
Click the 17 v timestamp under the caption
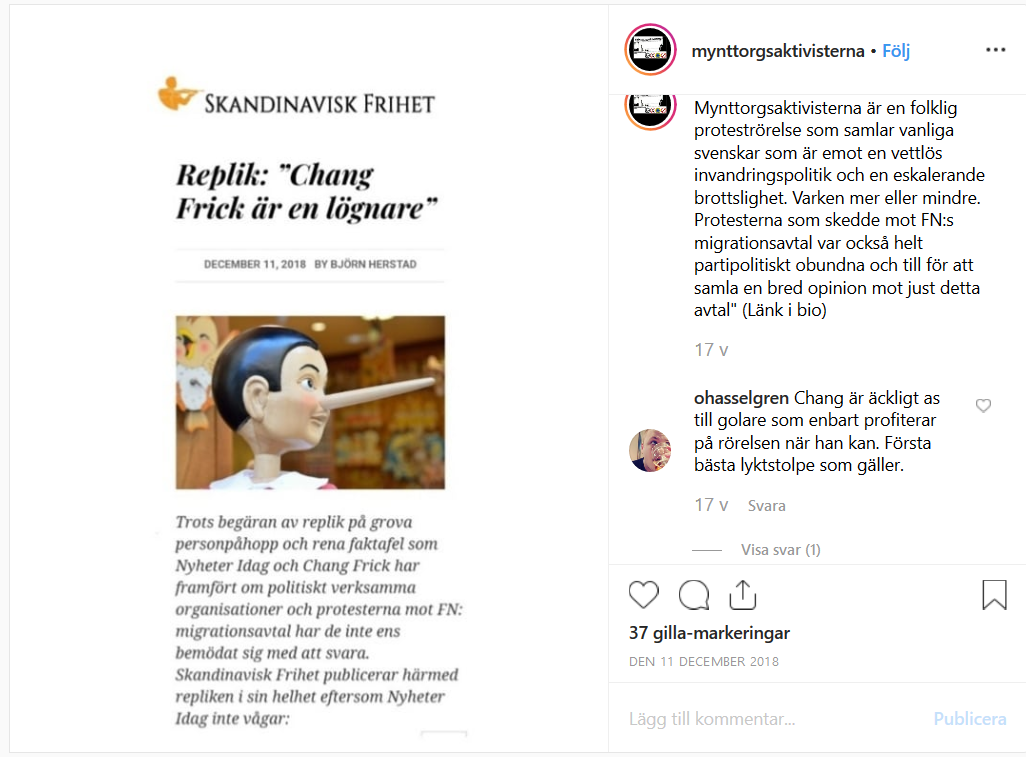coord(711,350)
